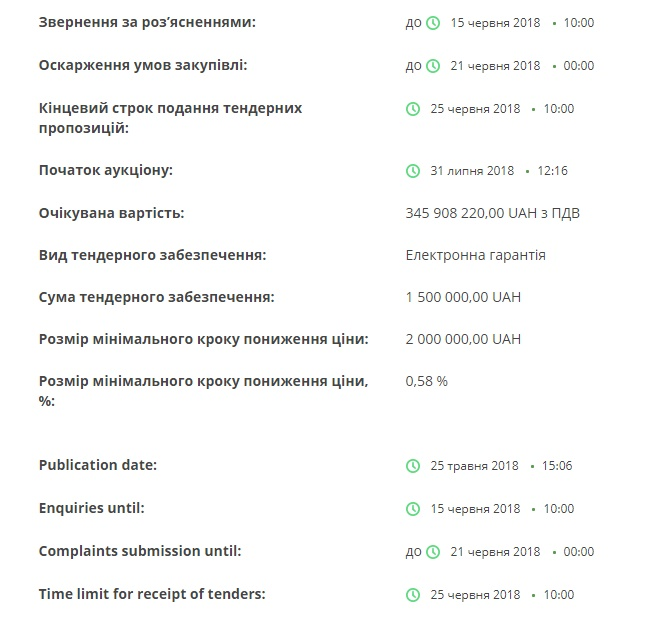The height and width of the screenshot is (631, 661).
Task: Click publication date value 25 травня 2018
Action: coord(474,466)
